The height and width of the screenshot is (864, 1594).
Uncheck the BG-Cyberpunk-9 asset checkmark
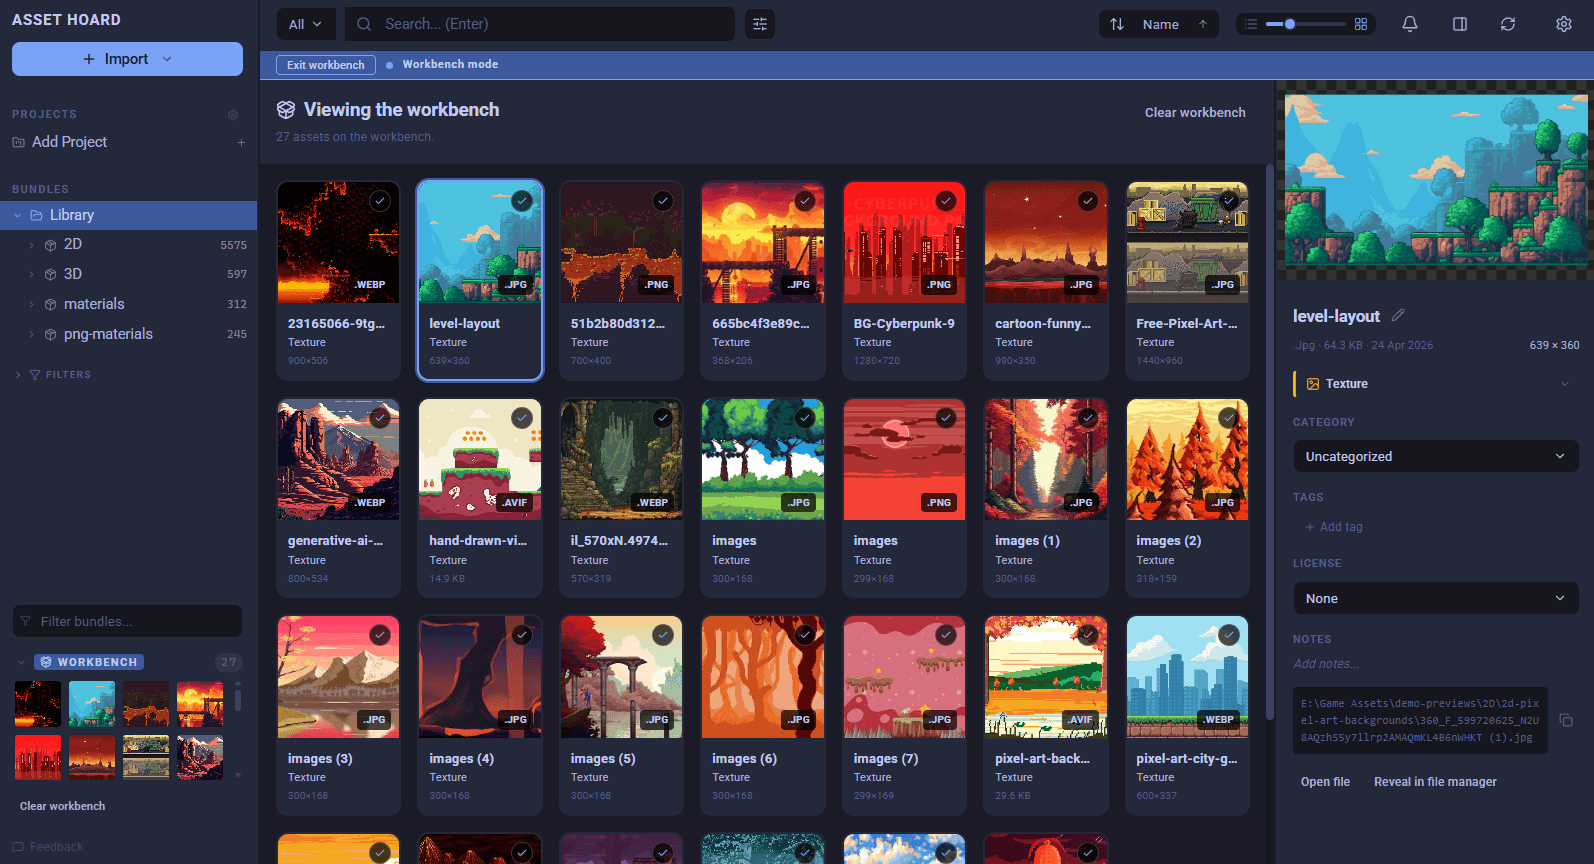tap(946, 201)
